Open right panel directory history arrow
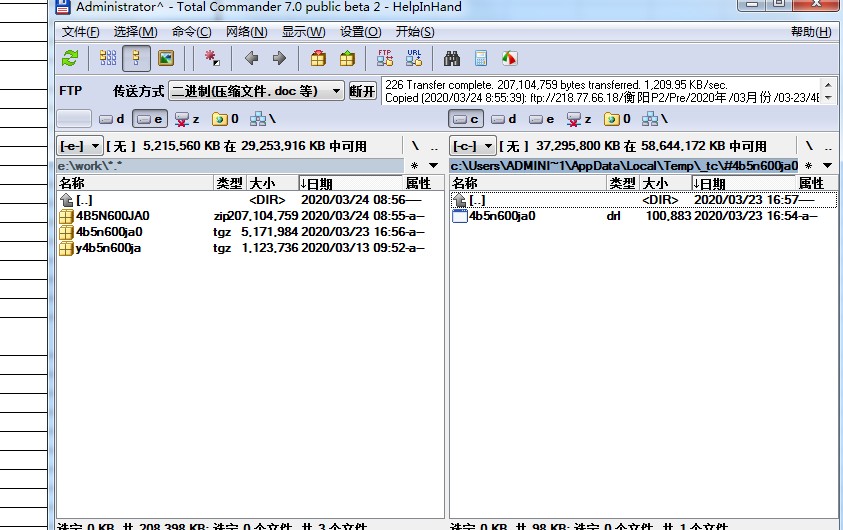 [827, 166]
